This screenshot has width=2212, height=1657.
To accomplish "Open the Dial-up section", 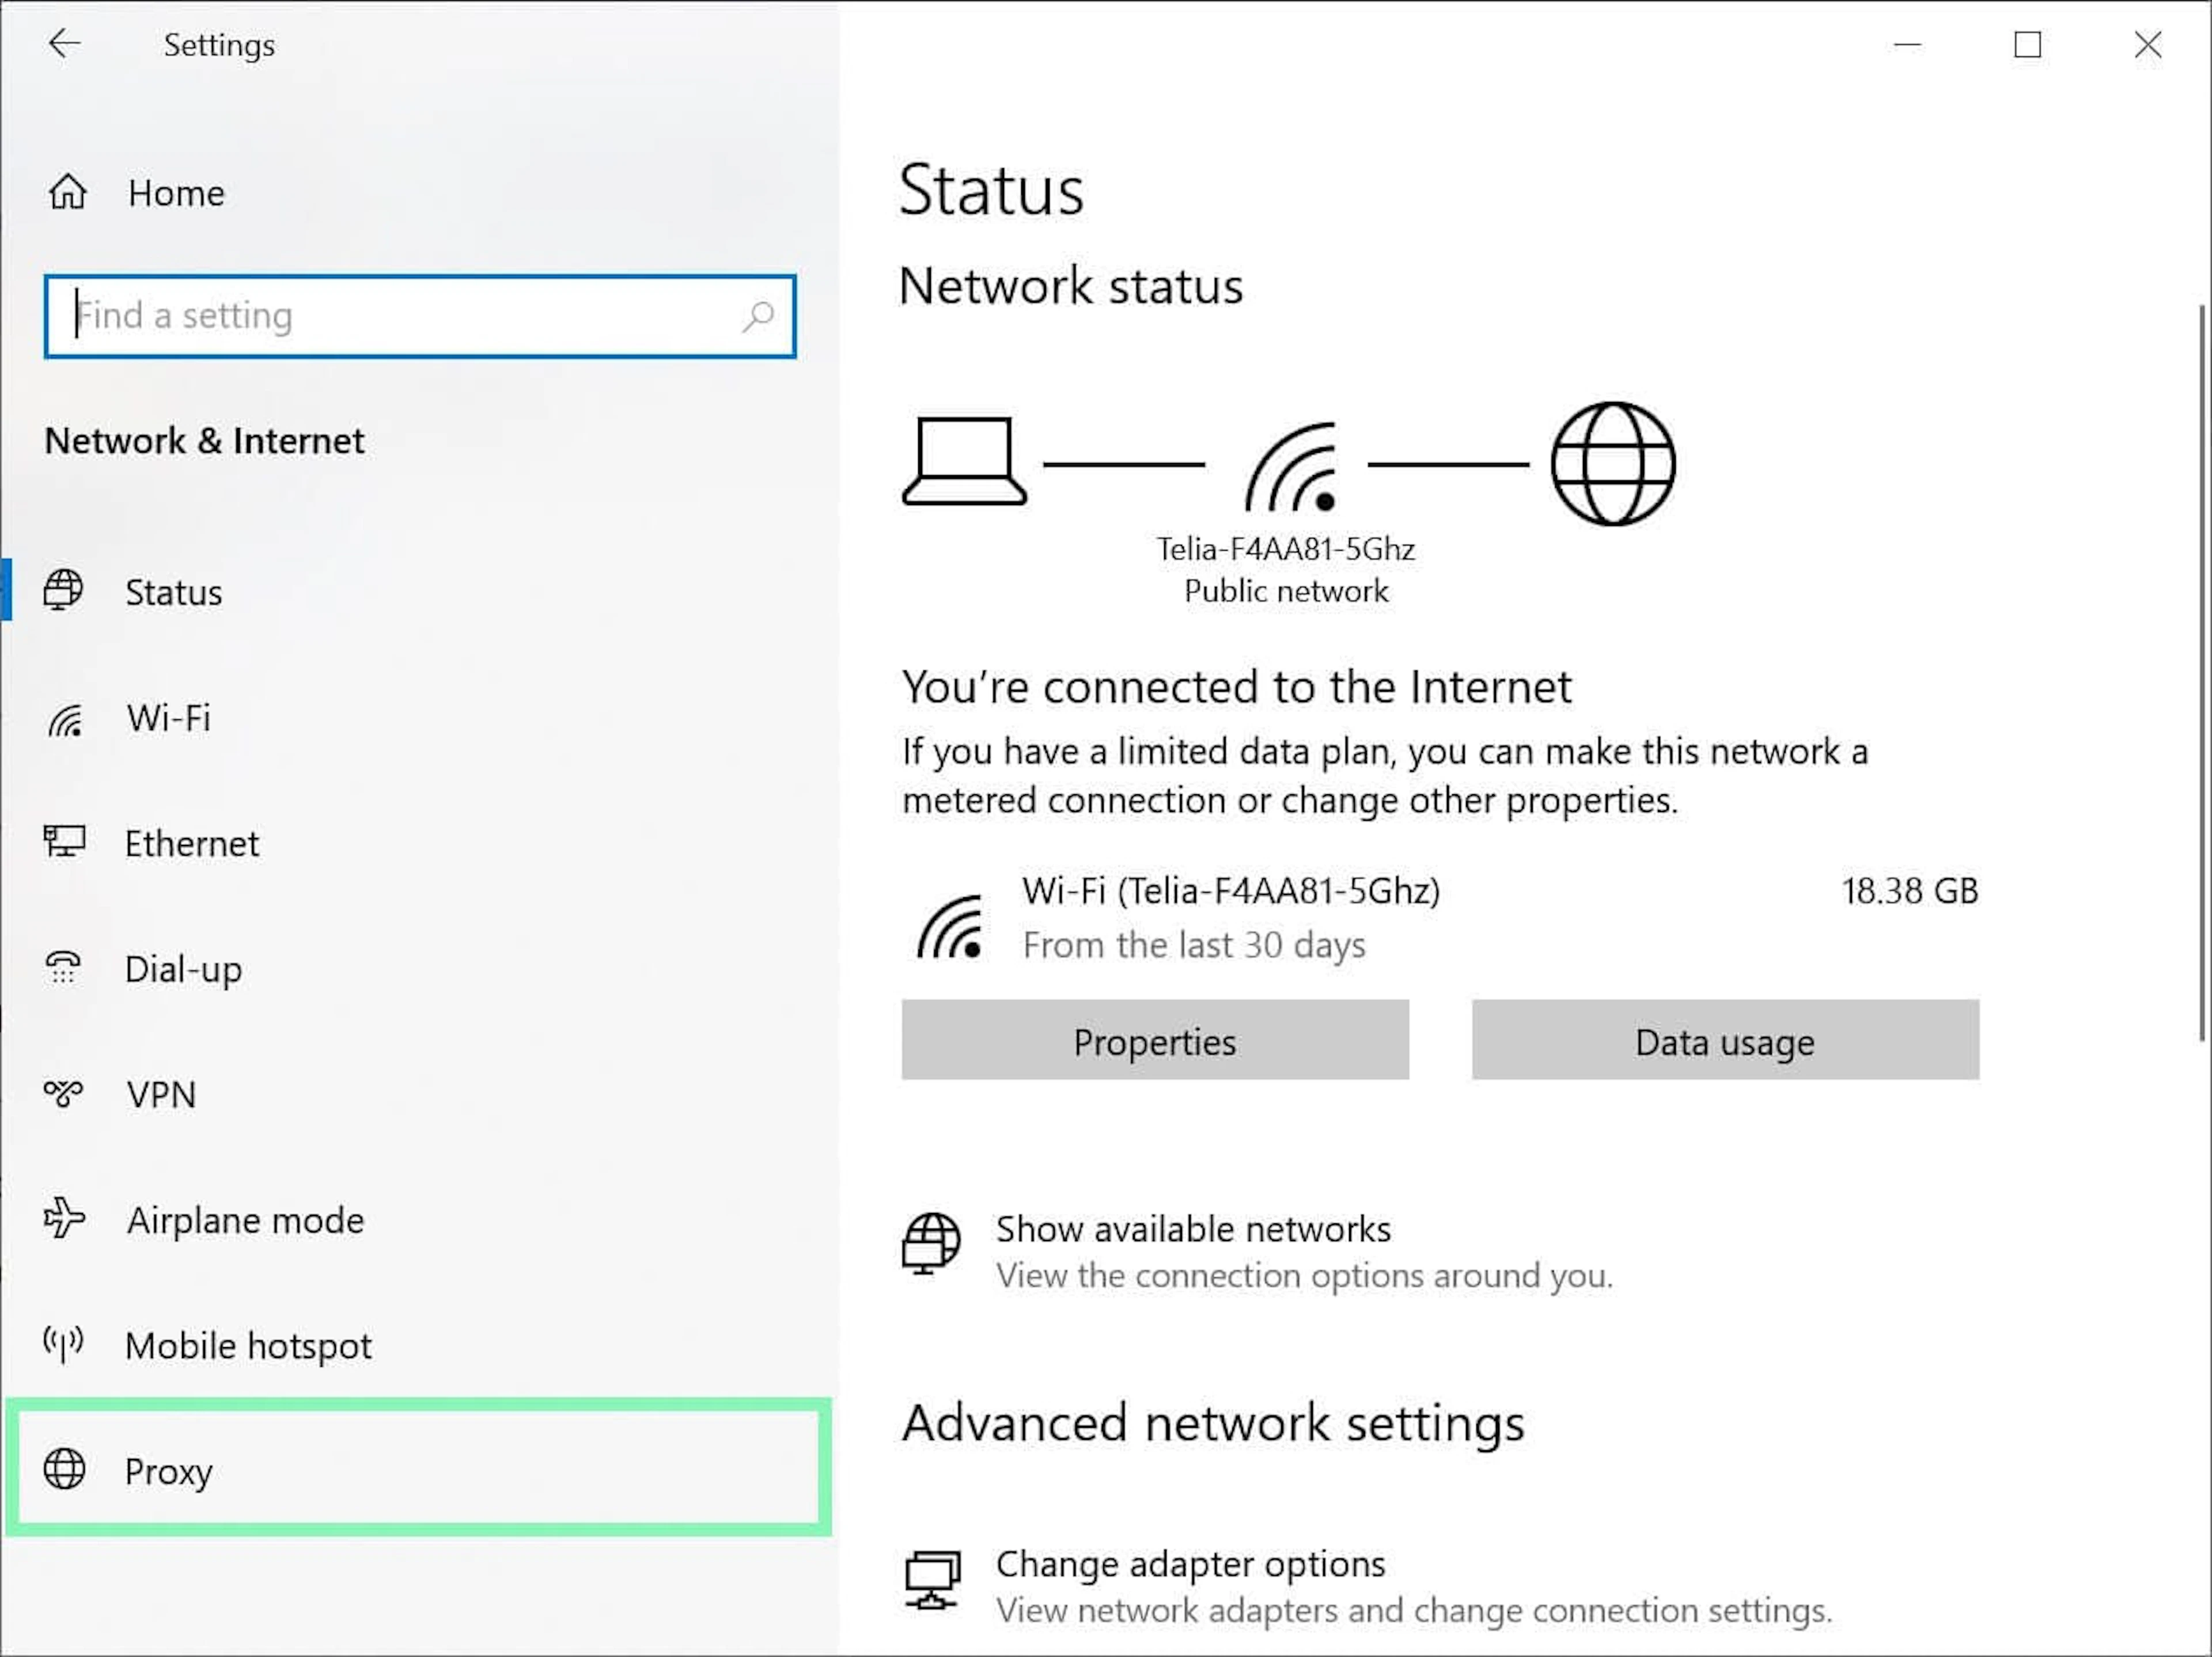I will (x=420, y=968).
